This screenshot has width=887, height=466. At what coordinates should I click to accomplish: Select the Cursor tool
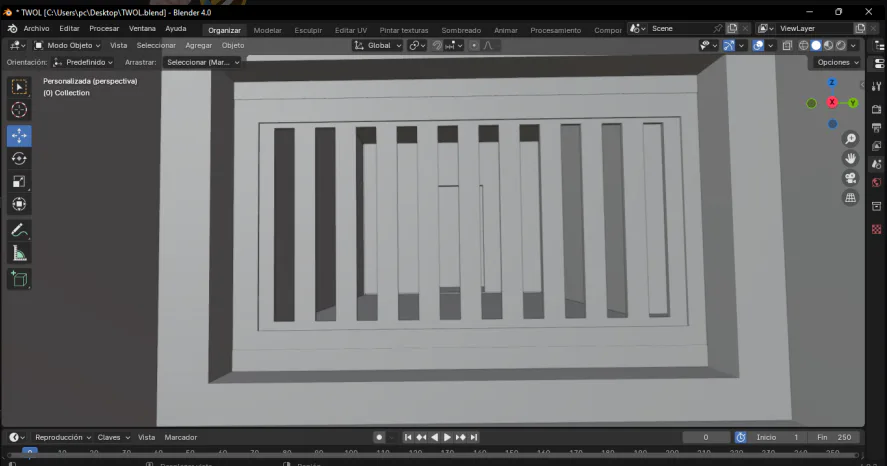click(x=19, y=110)
